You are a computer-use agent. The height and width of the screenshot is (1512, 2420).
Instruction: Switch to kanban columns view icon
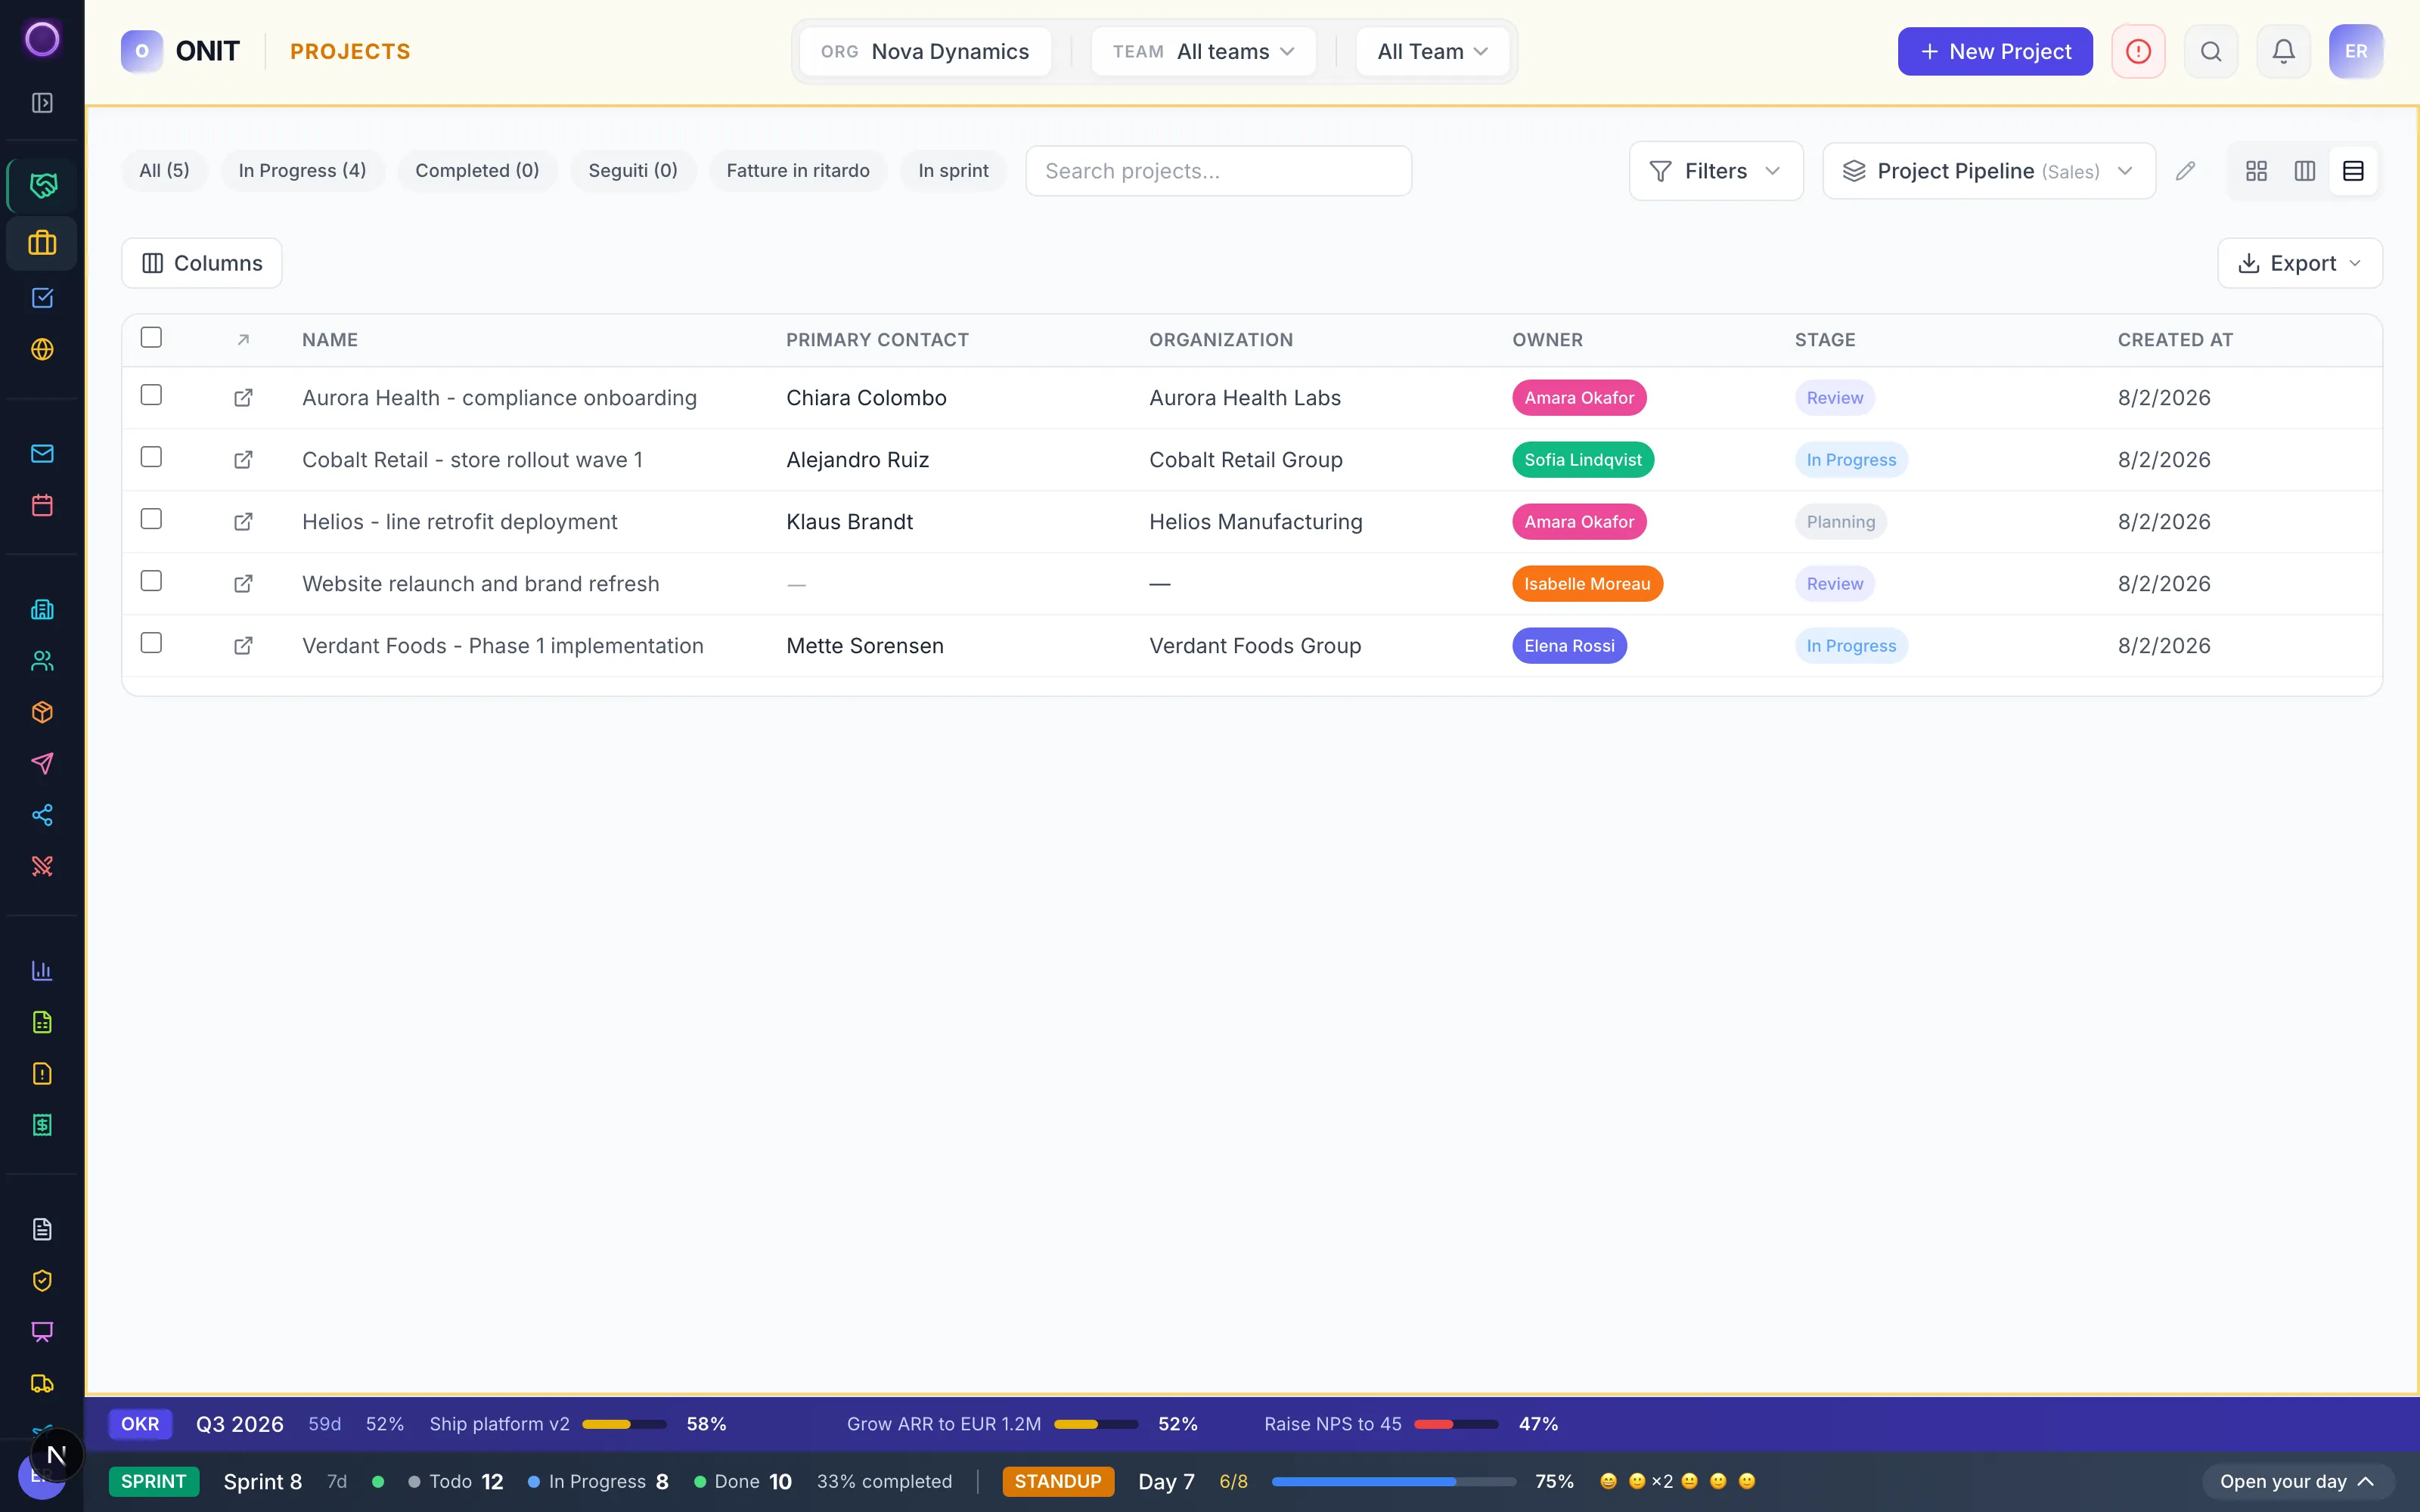[x=2305, y=171]
